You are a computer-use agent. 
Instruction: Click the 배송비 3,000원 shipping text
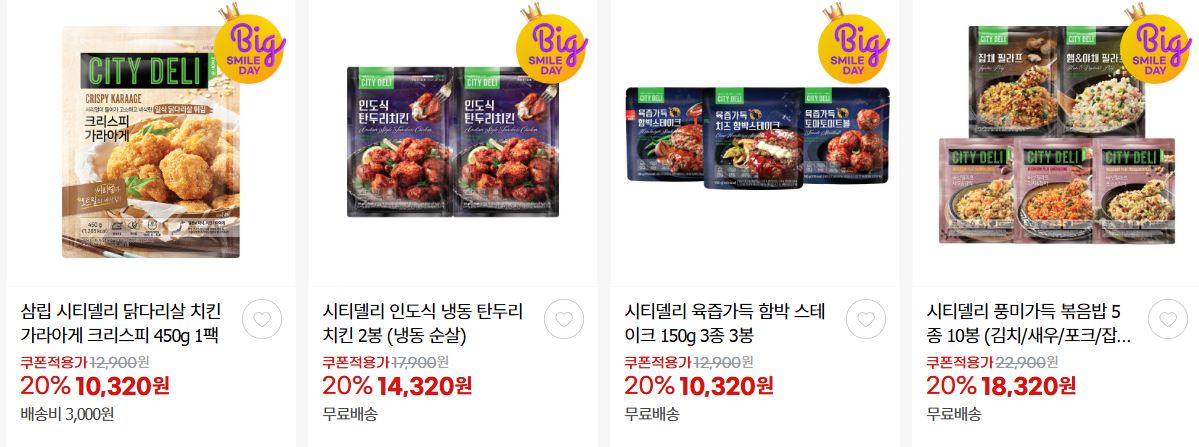pos(68,414)
